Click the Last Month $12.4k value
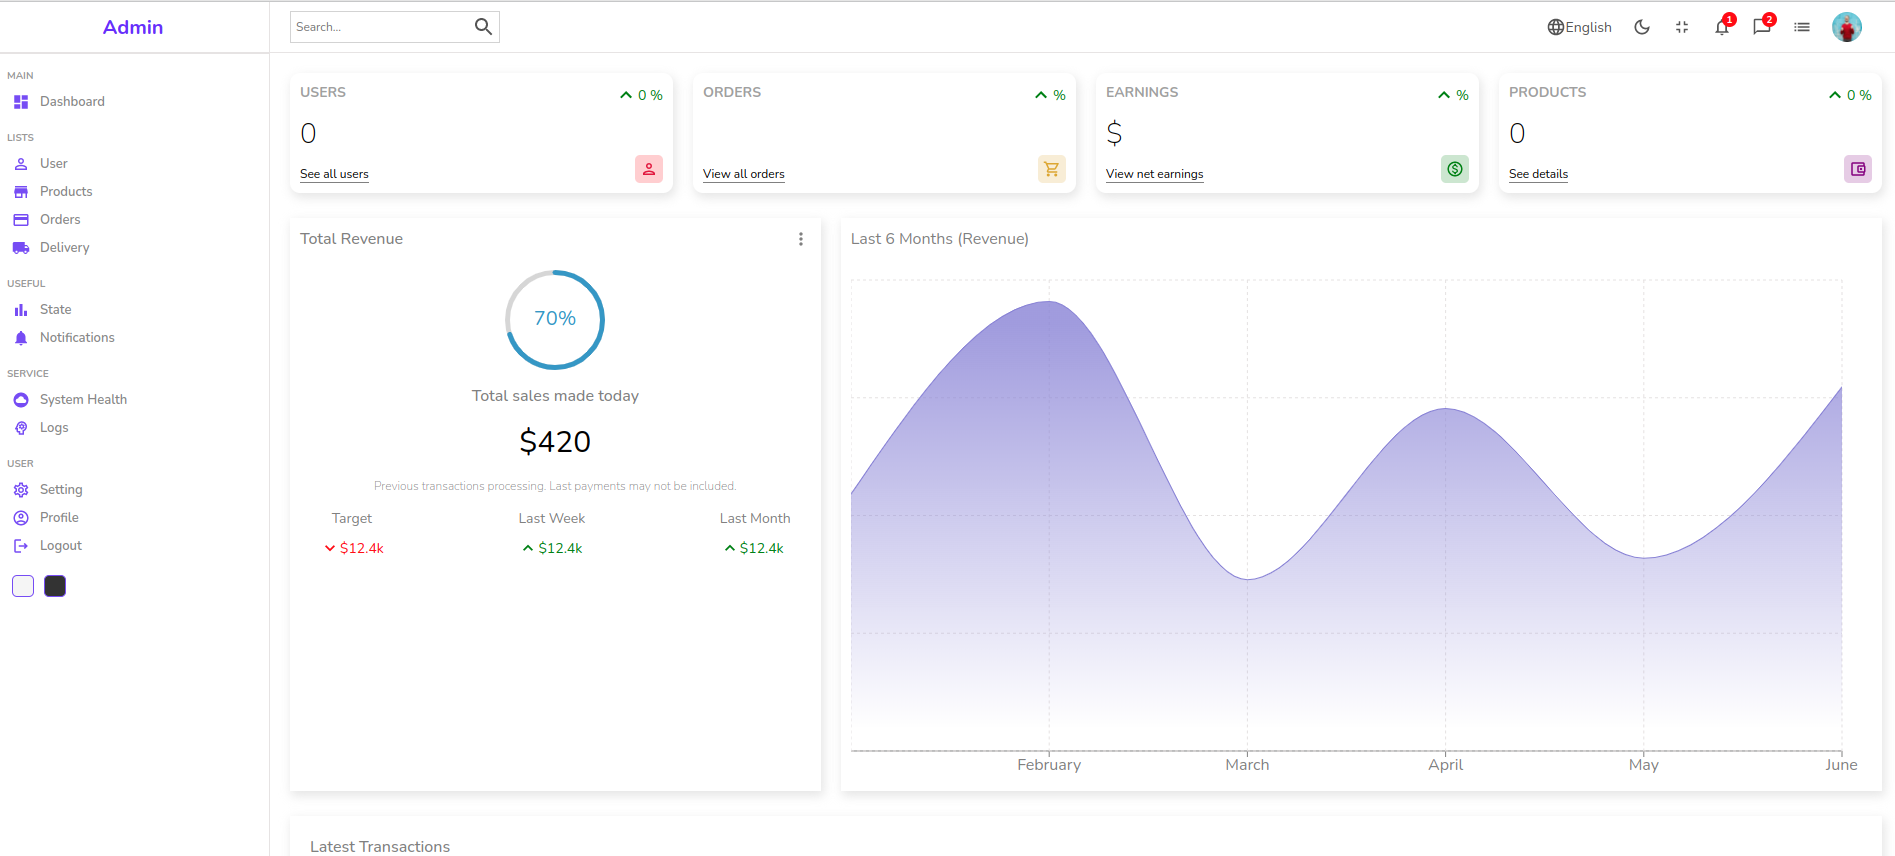 [754, 548]
